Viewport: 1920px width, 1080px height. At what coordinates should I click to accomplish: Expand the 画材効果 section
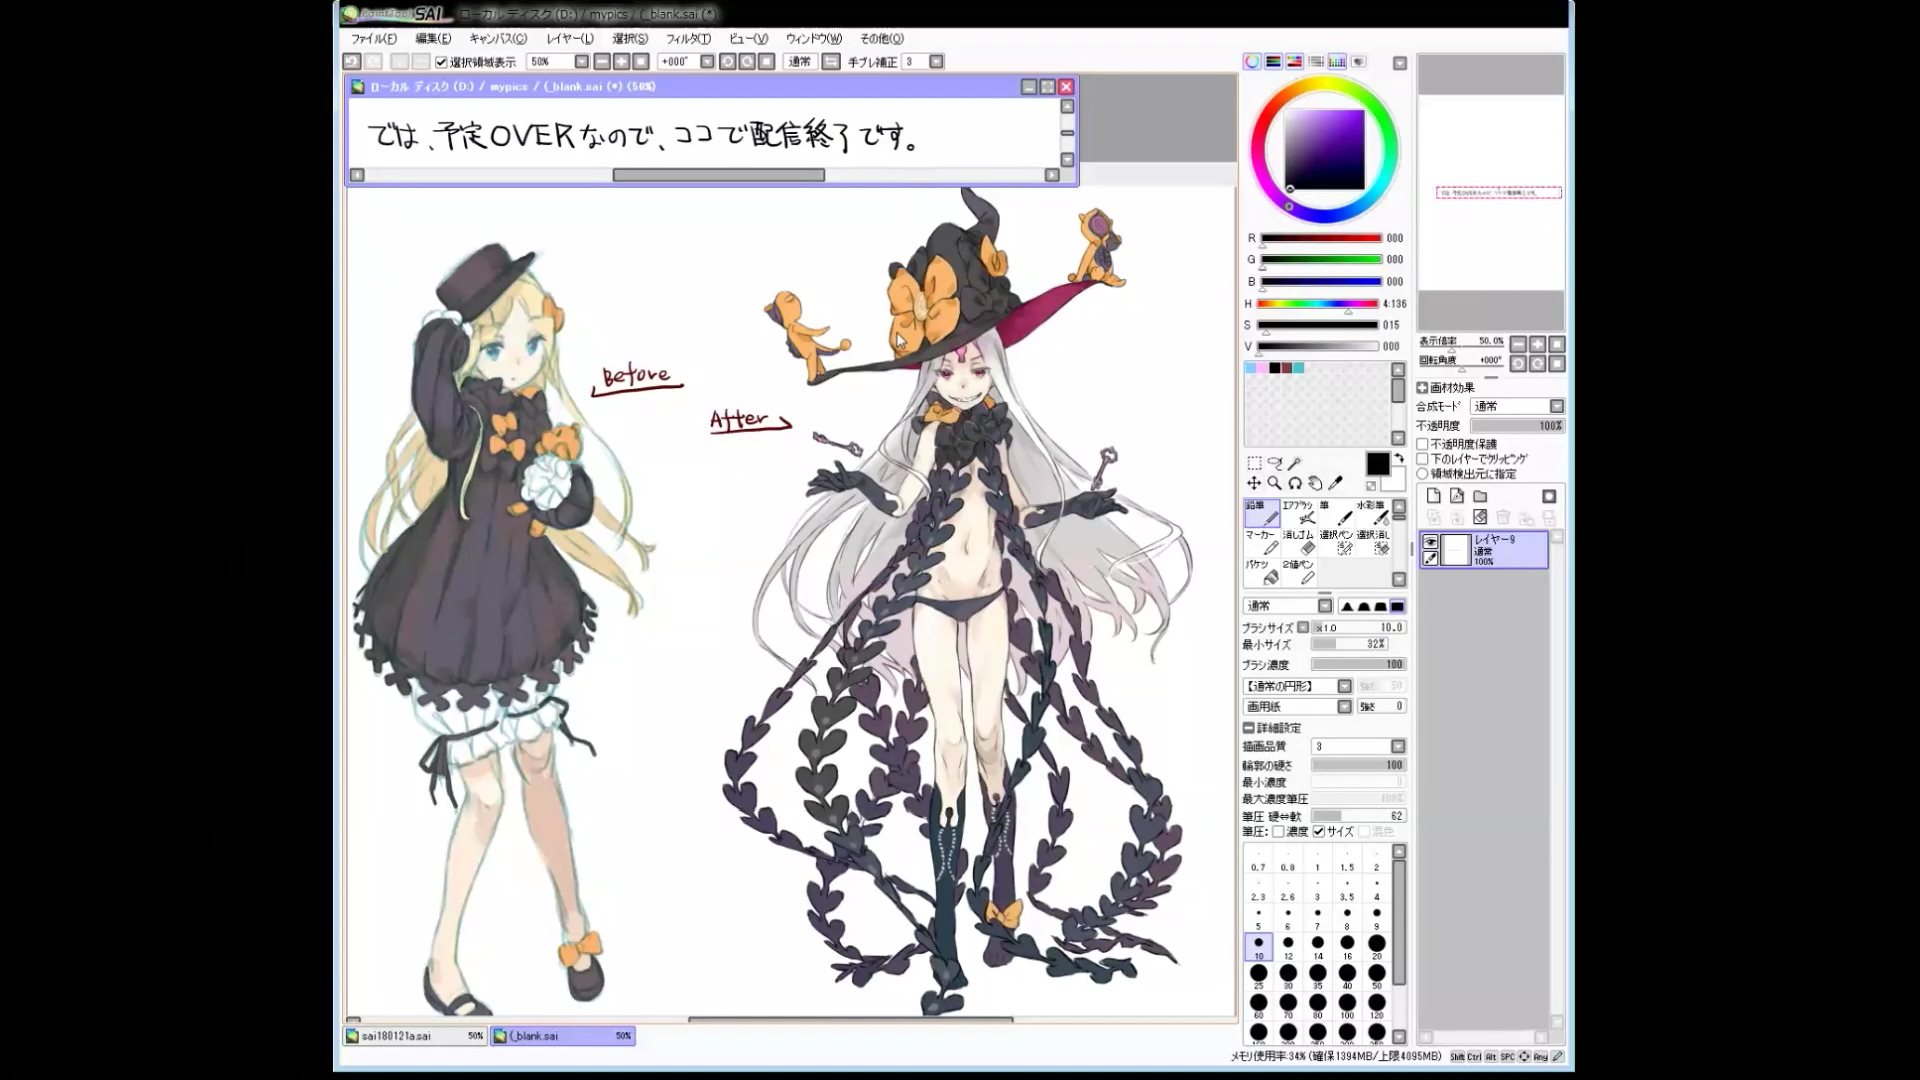[1422, 388]
